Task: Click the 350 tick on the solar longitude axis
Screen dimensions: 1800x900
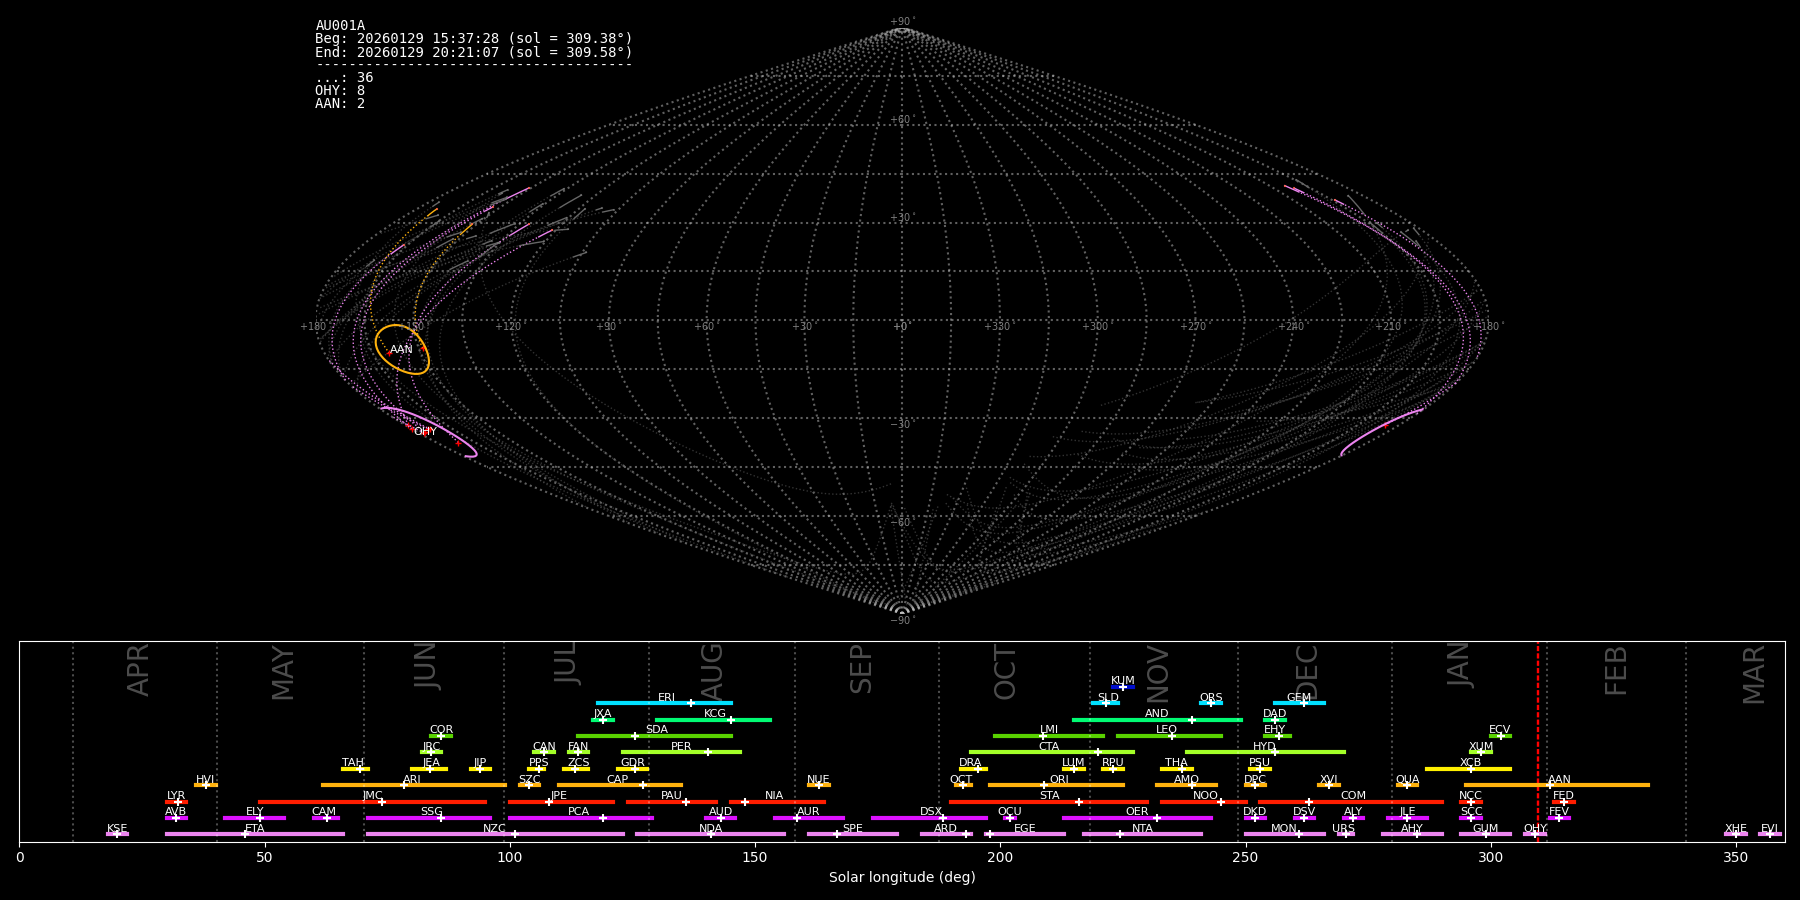Action: (1736, 858)
